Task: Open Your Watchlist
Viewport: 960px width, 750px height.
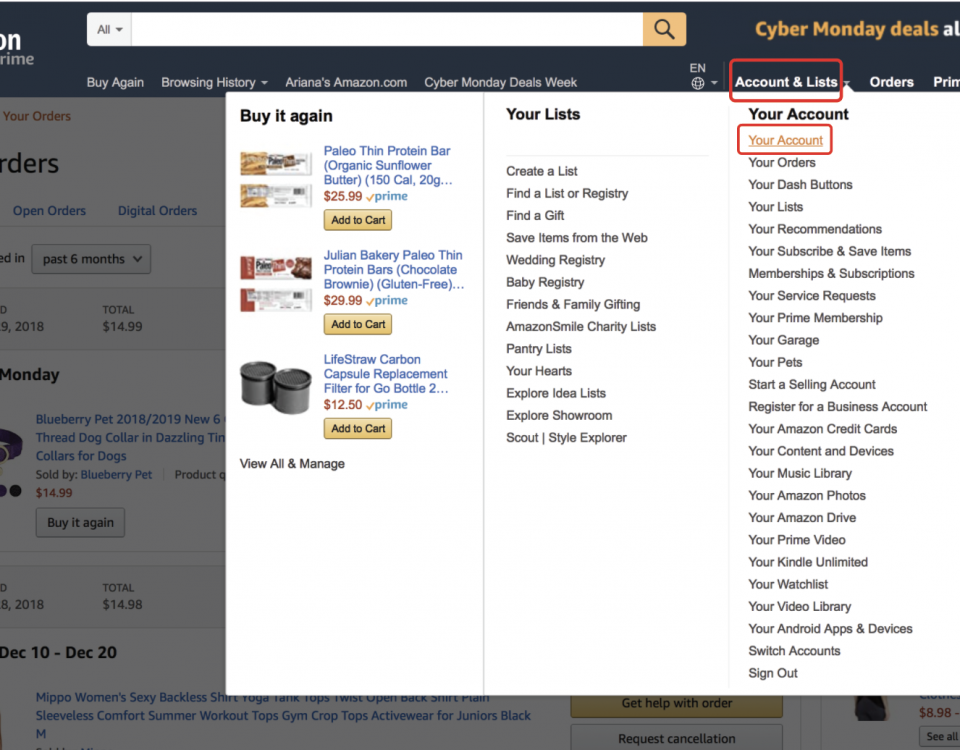Action: (x=788, y=584)
